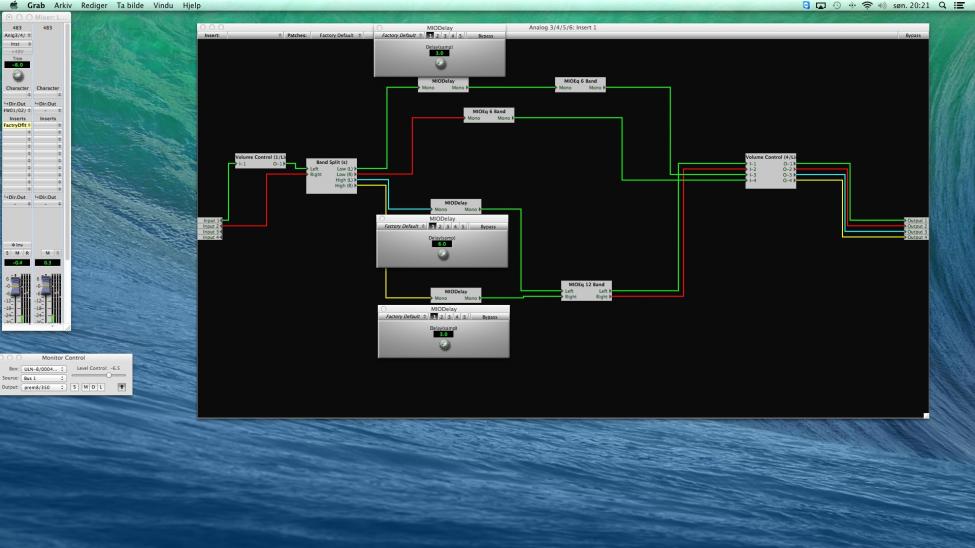Click the L button in Monitor Control
This screenshot has height=548, width=975.
(101, 387)
